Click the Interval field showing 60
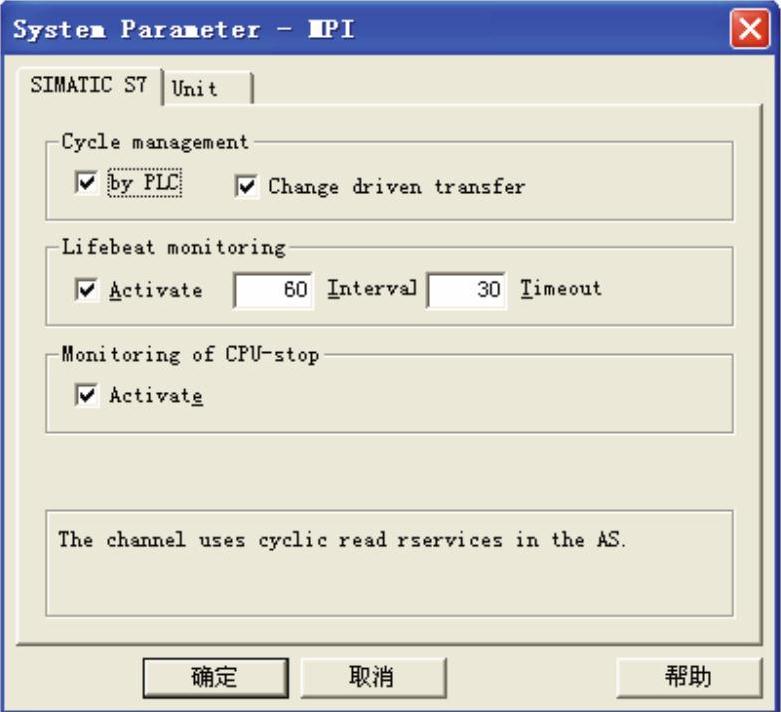 coord(273,290)
